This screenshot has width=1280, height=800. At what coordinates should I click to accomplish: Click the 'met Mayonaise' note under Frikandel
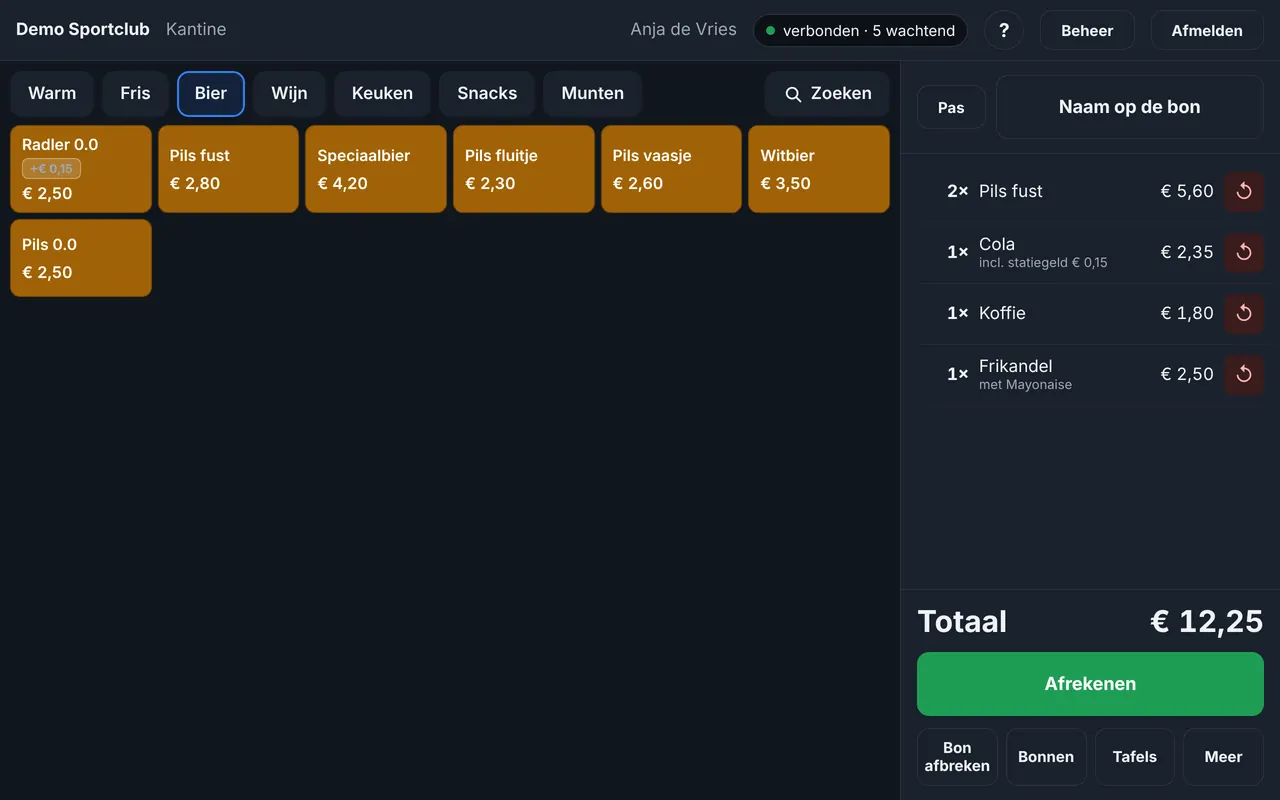tap(1025, 385)
